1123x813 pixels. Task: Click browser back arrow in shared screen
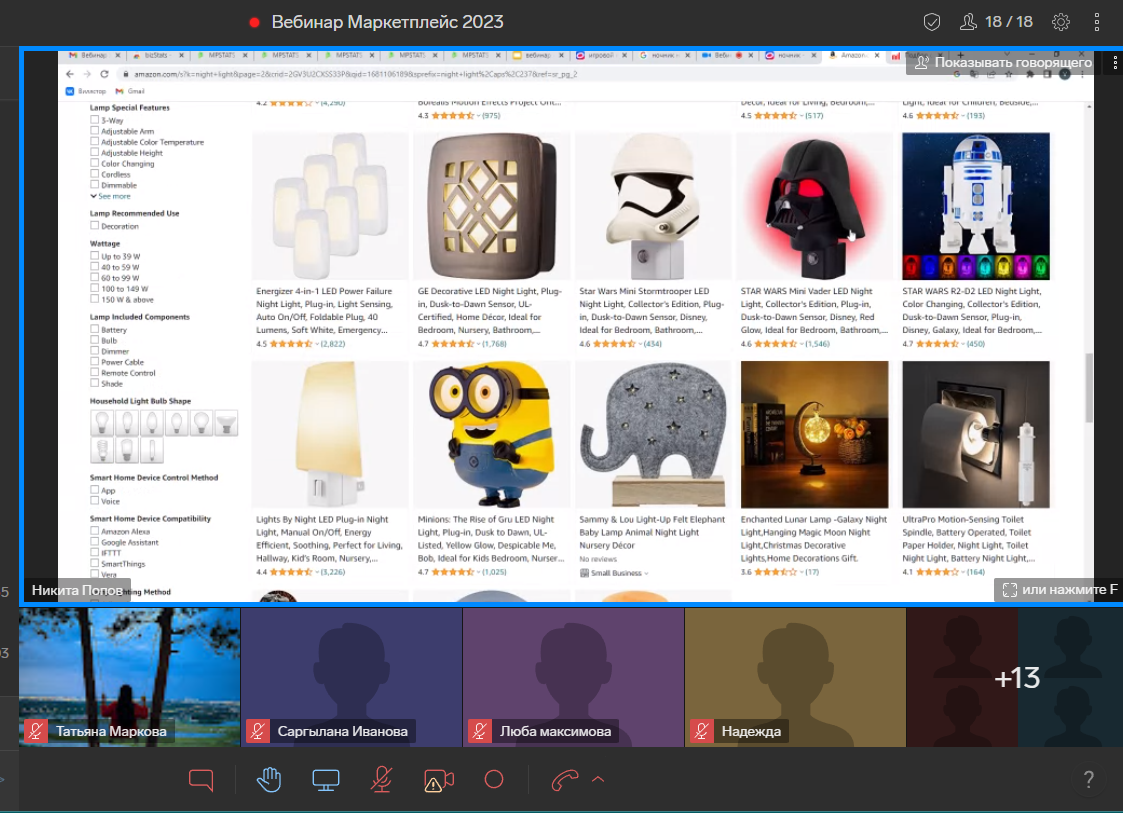pos(69,74)
